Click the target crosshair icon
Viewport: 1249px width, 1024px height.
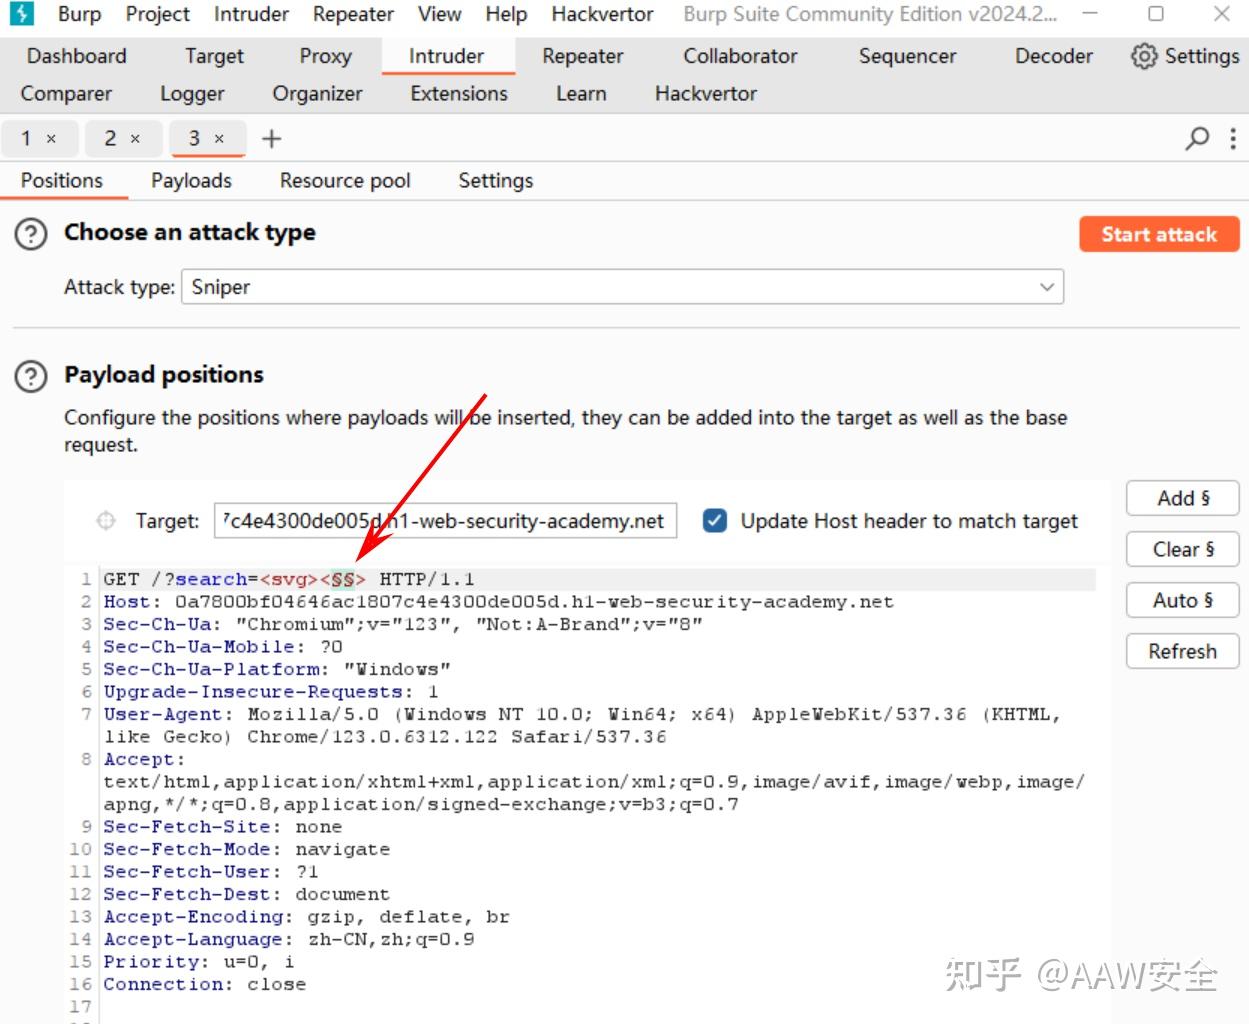(x=105, y=520)
